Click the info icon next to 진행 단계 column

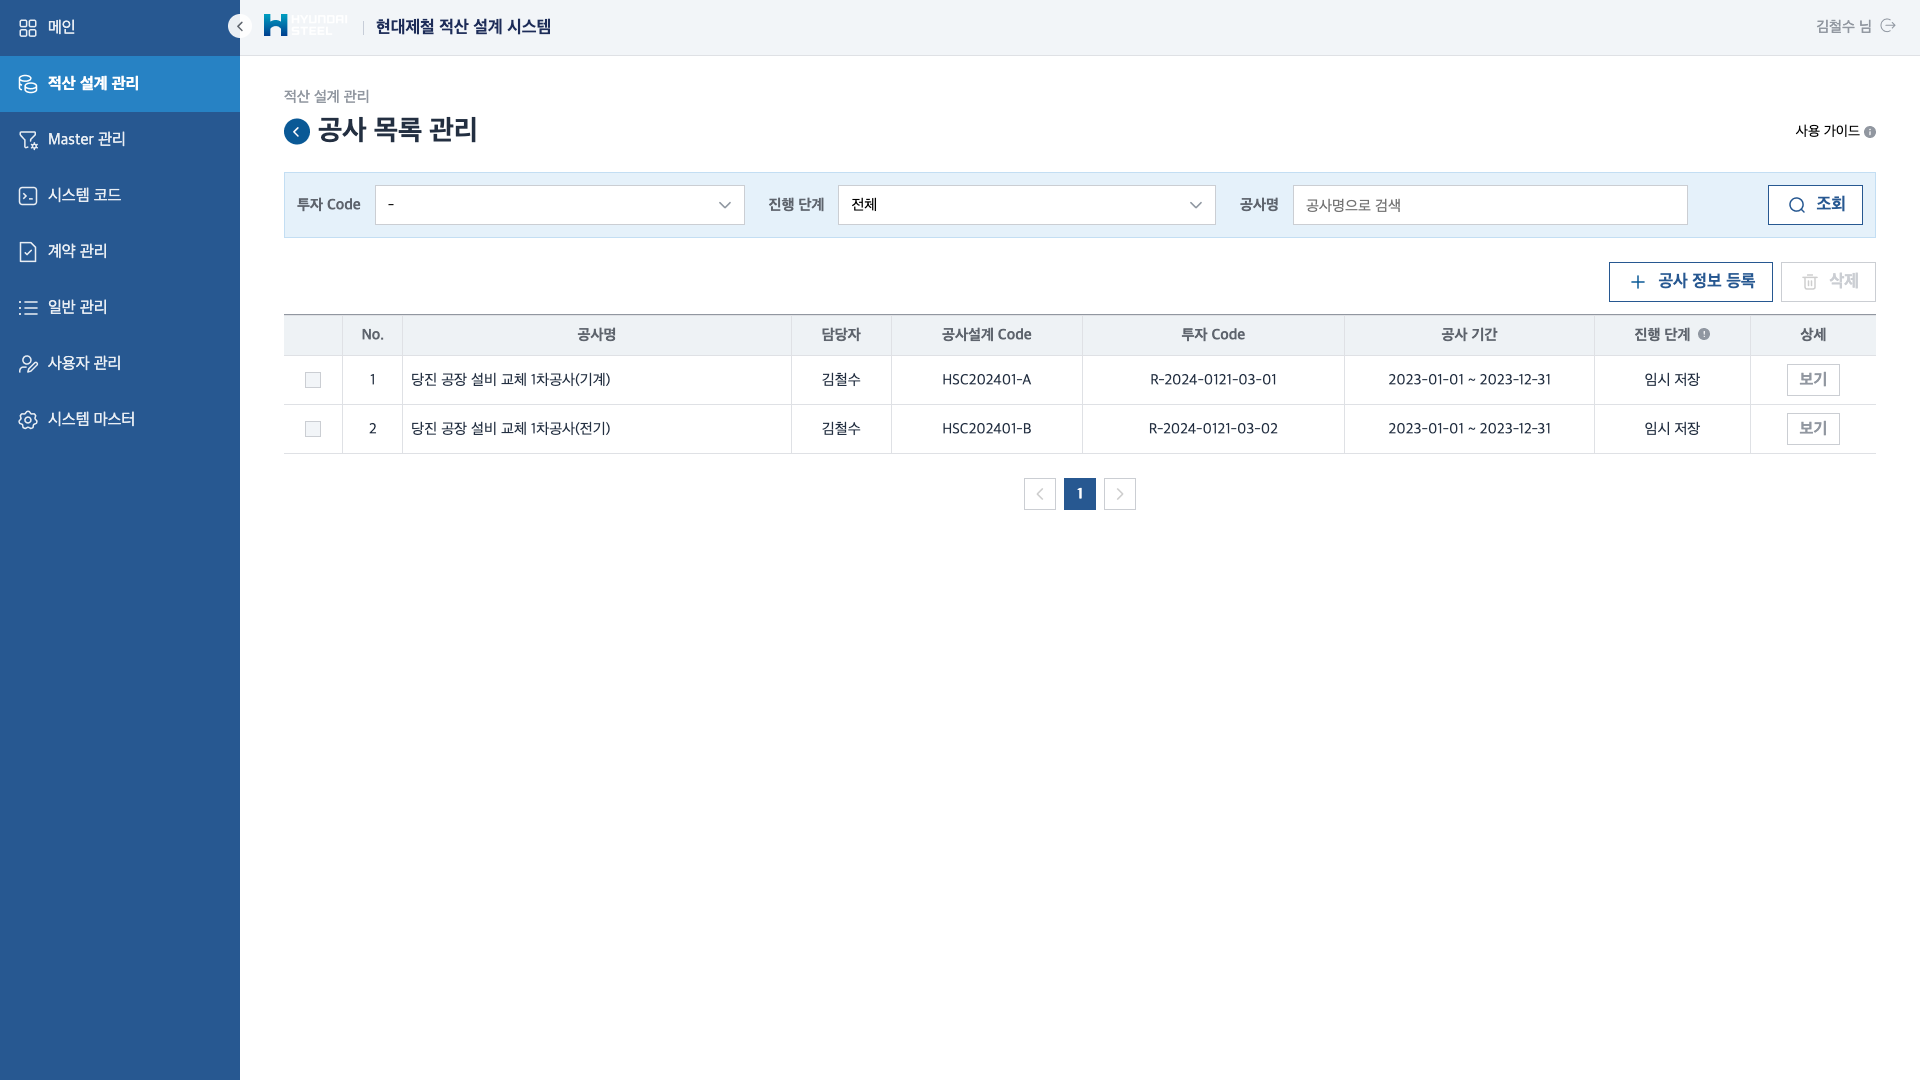pos(1704,335)
